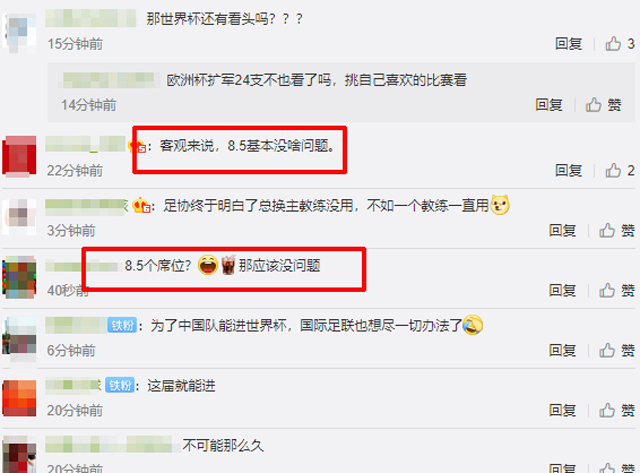
Task: Reply to the comment posted 3分钟前
Action: point(562,231)
